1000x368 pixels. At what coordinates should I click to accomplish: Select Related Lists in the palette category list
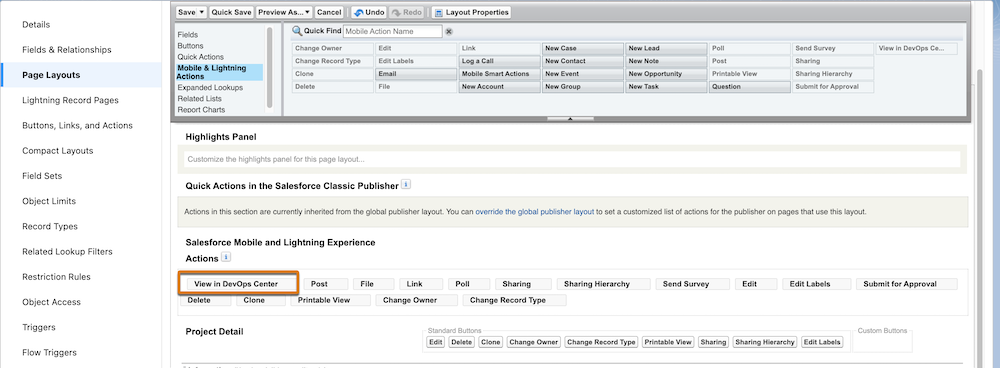click(x=200, y=99)
